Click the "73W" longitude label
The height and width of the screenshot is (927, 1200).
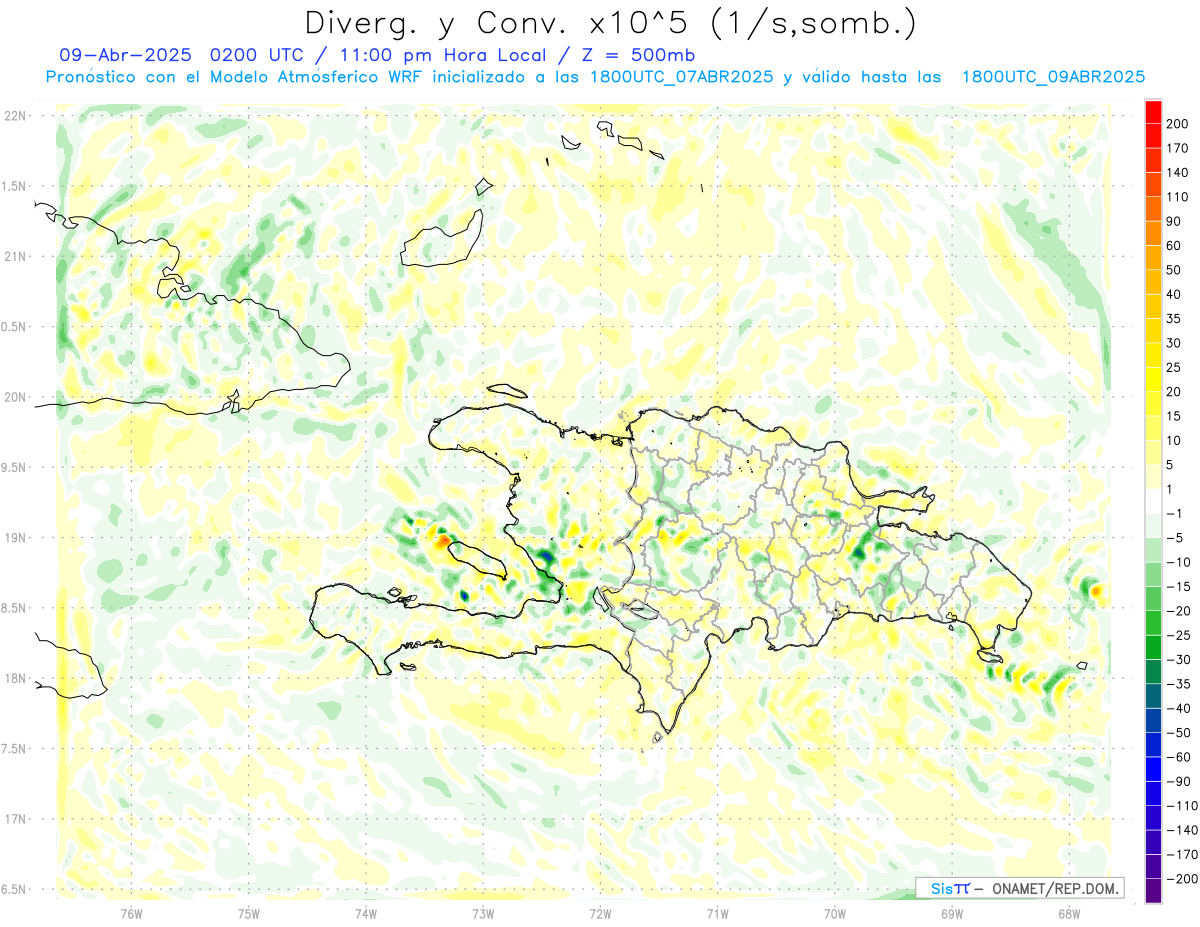[483, 913]
